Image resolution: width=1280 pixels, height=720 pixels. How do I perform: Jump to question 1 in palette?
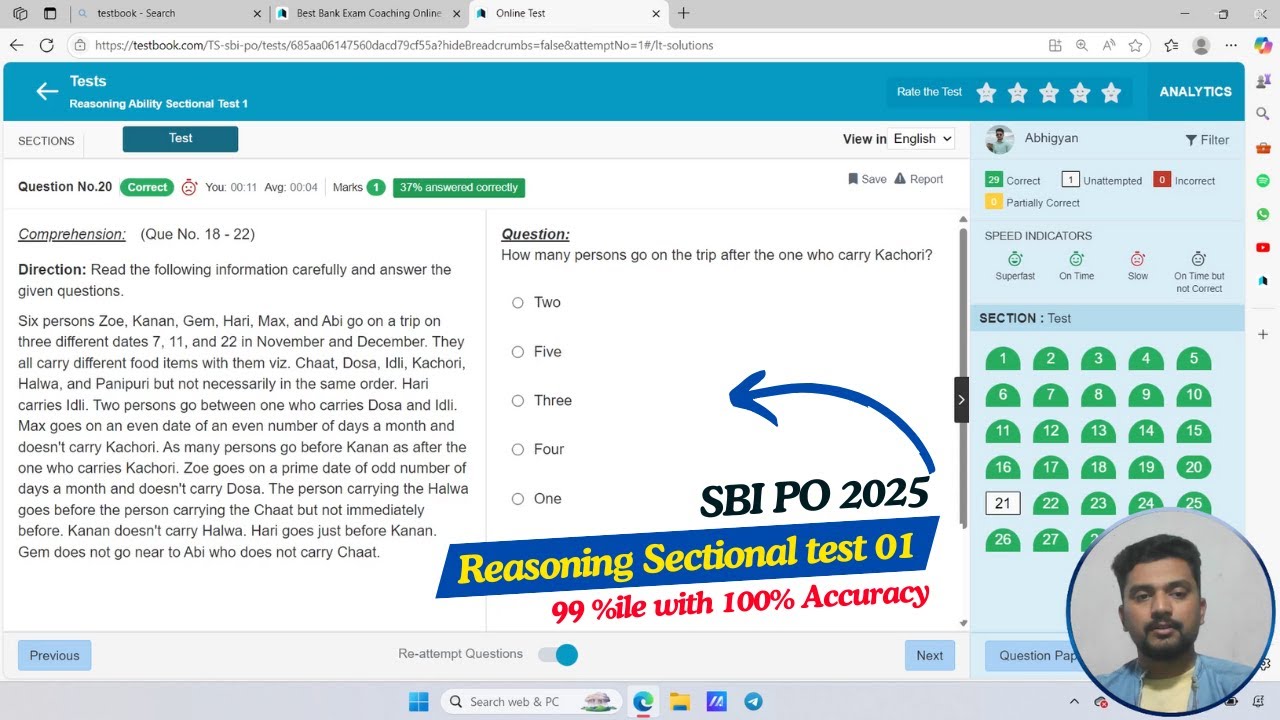(x=1003, y=359)
